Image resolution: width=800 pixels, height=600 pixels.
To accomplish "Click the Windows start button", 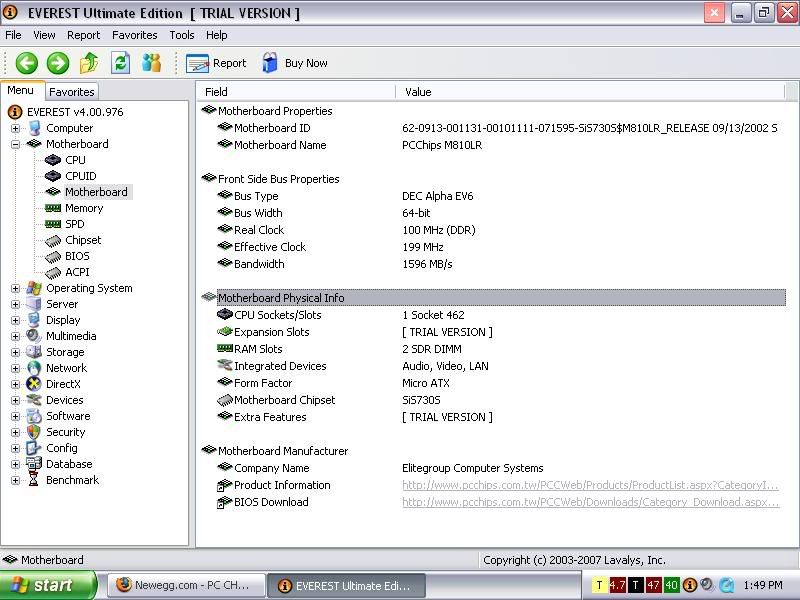I will (47, 585).
